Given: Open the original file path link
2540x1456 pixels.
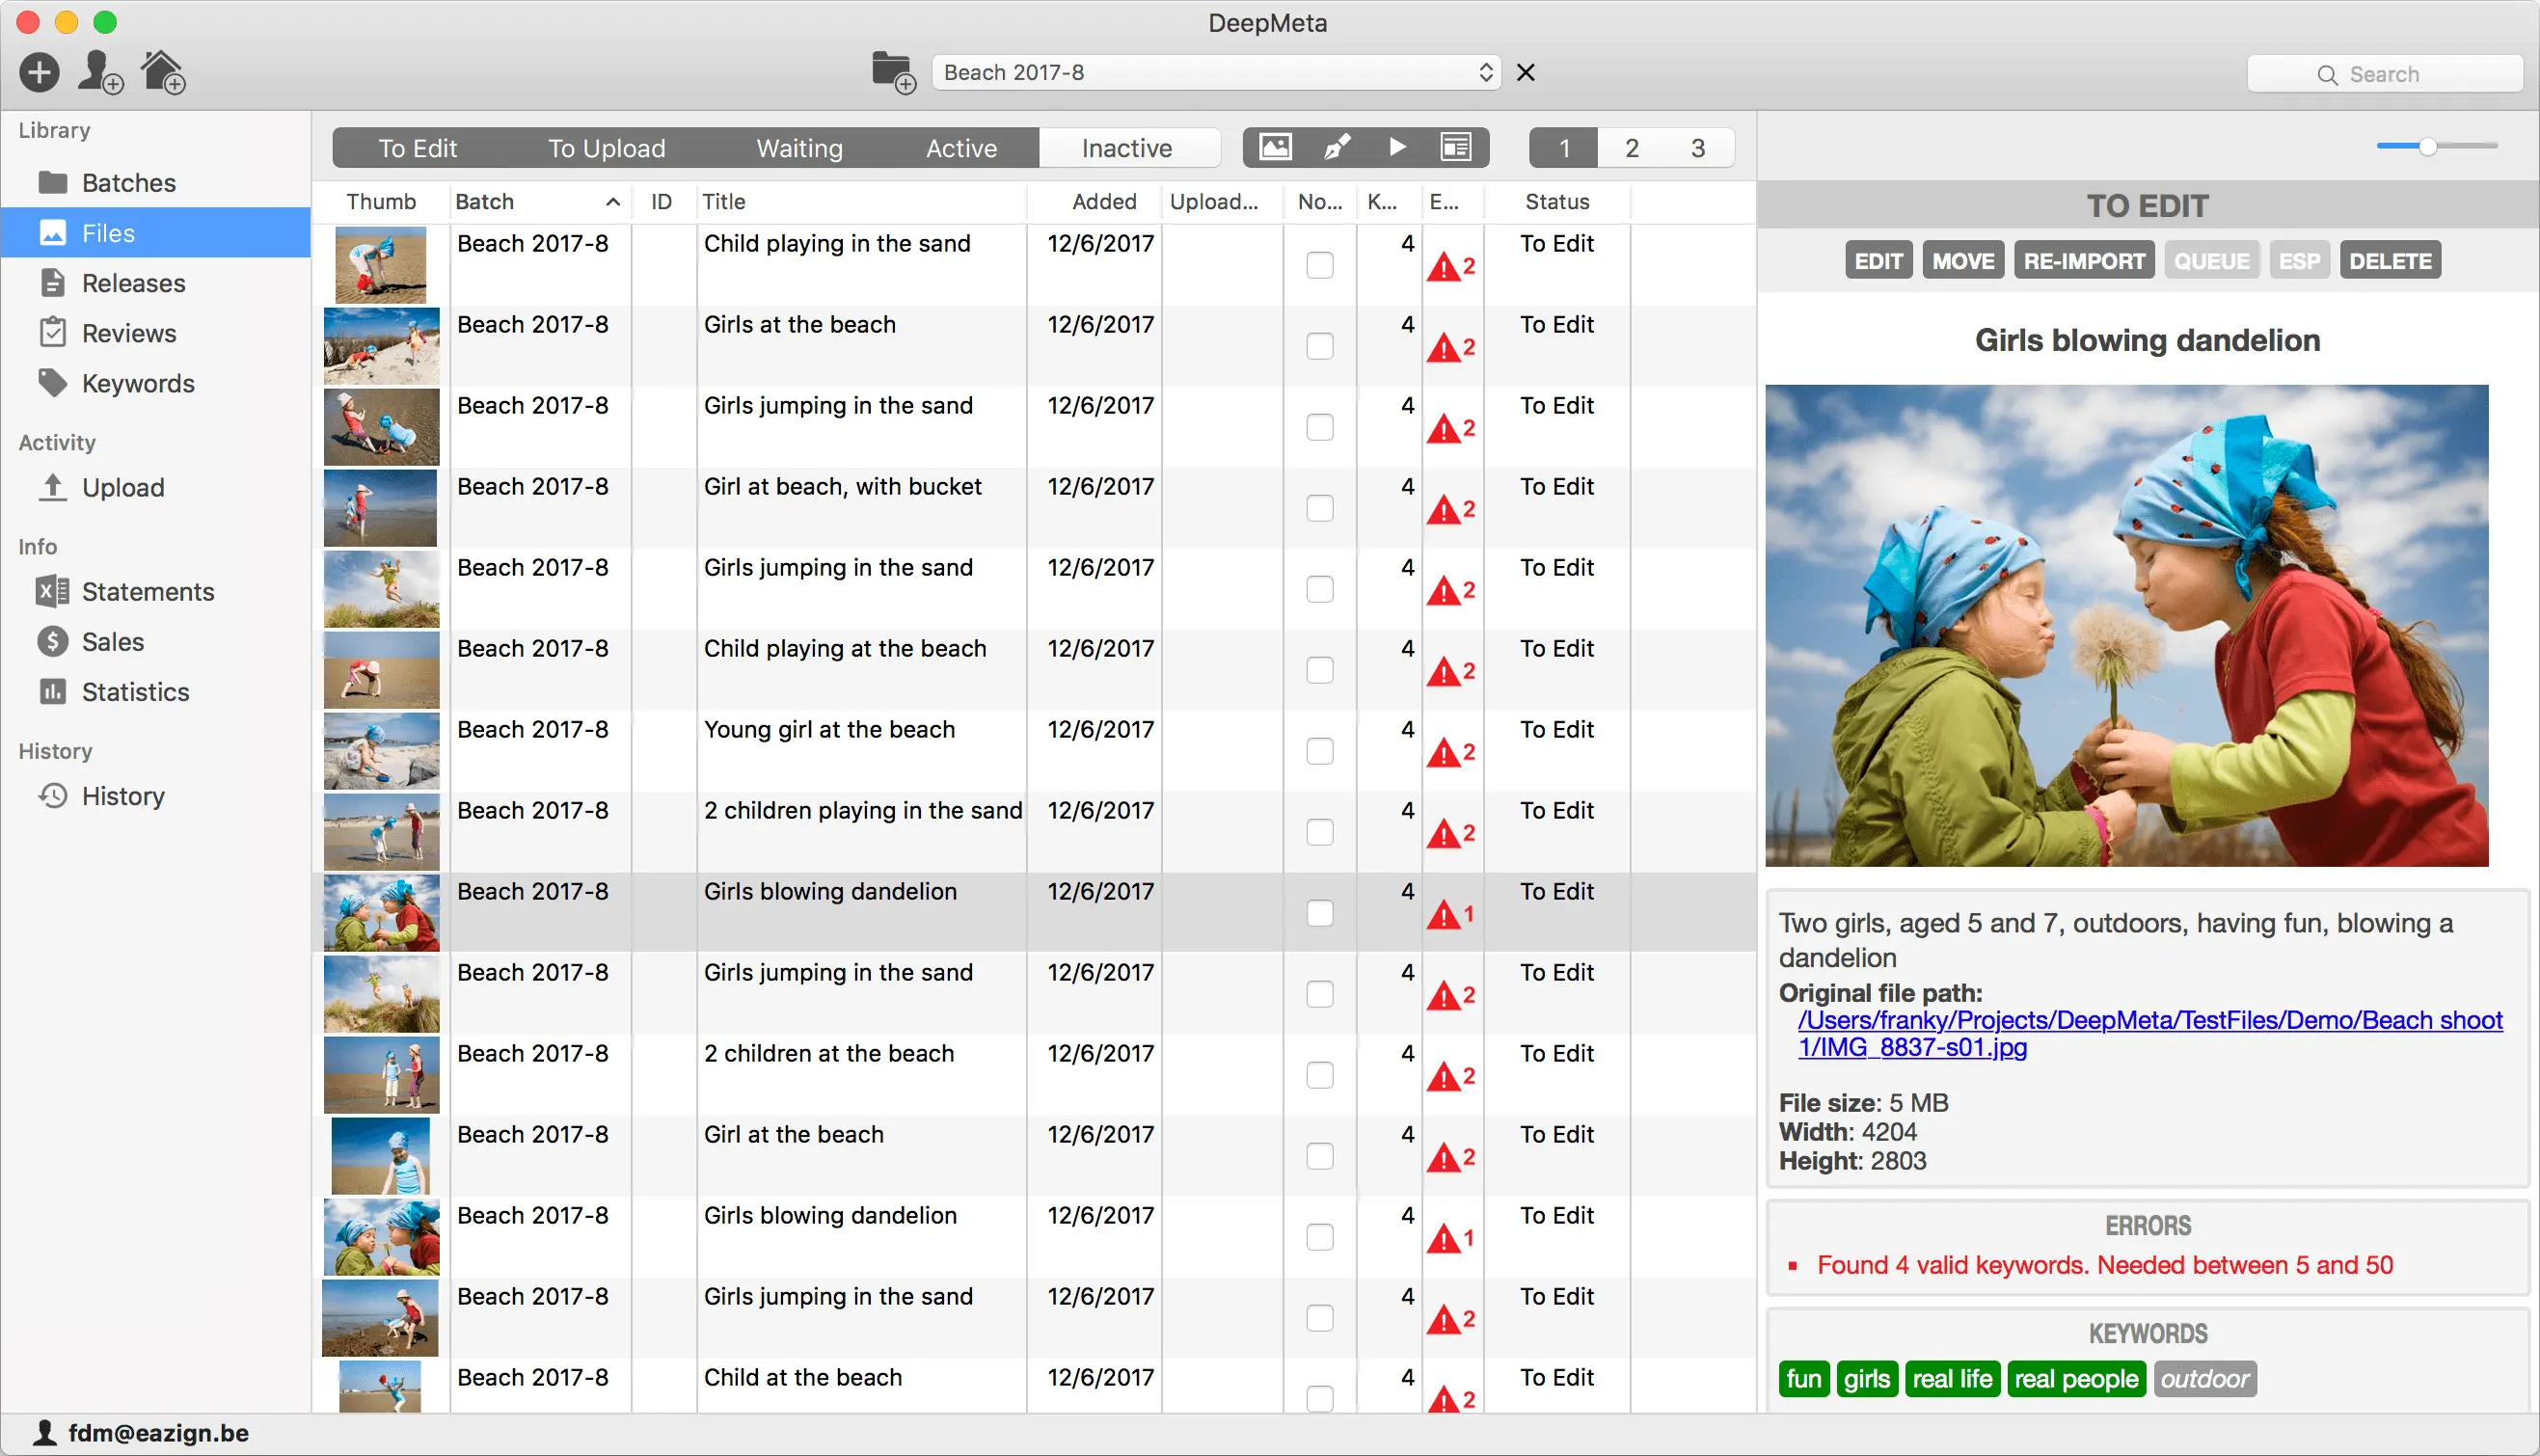Looking at the screenshot, I should [2150, 1033].
